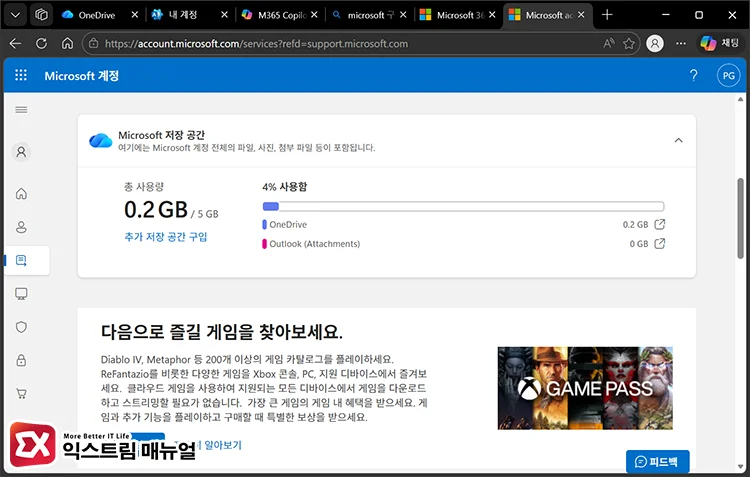Viewport: 750px width, 477px height.
Task: Open the read aloud icon
Action: click(608, 44)
